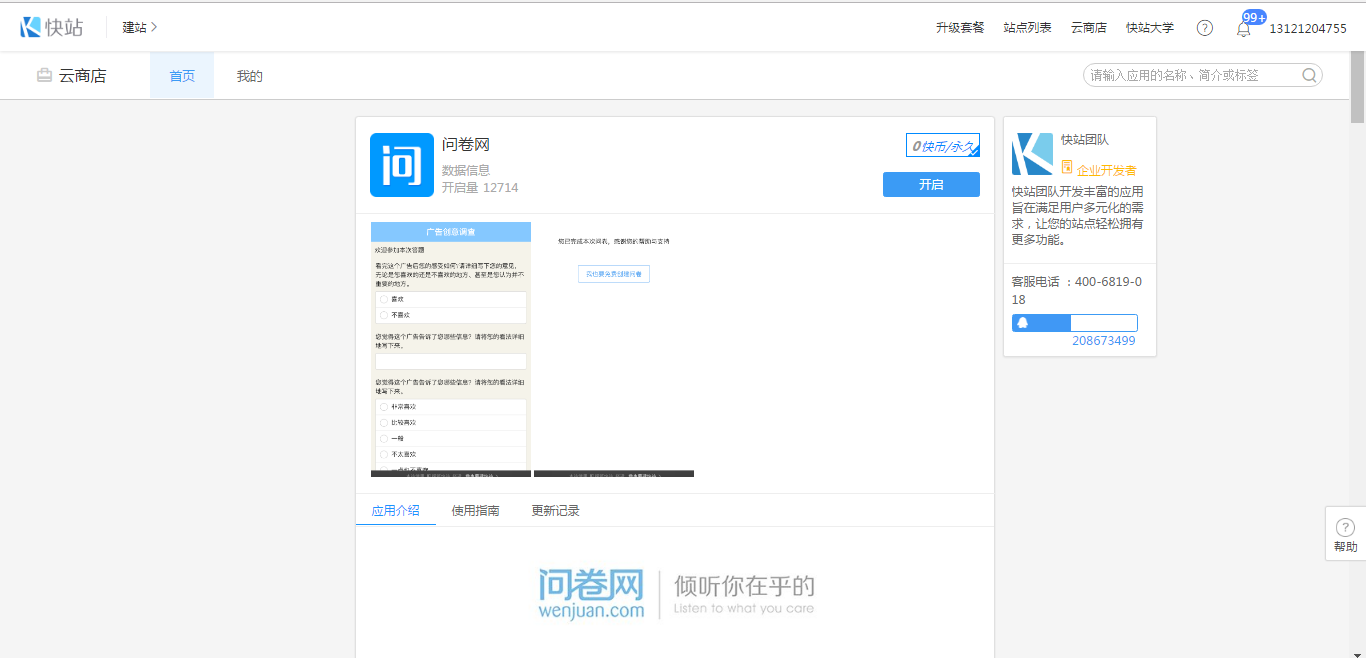
Task: Open notifications bell with 99+ badge
Action: pos(1244,29)
